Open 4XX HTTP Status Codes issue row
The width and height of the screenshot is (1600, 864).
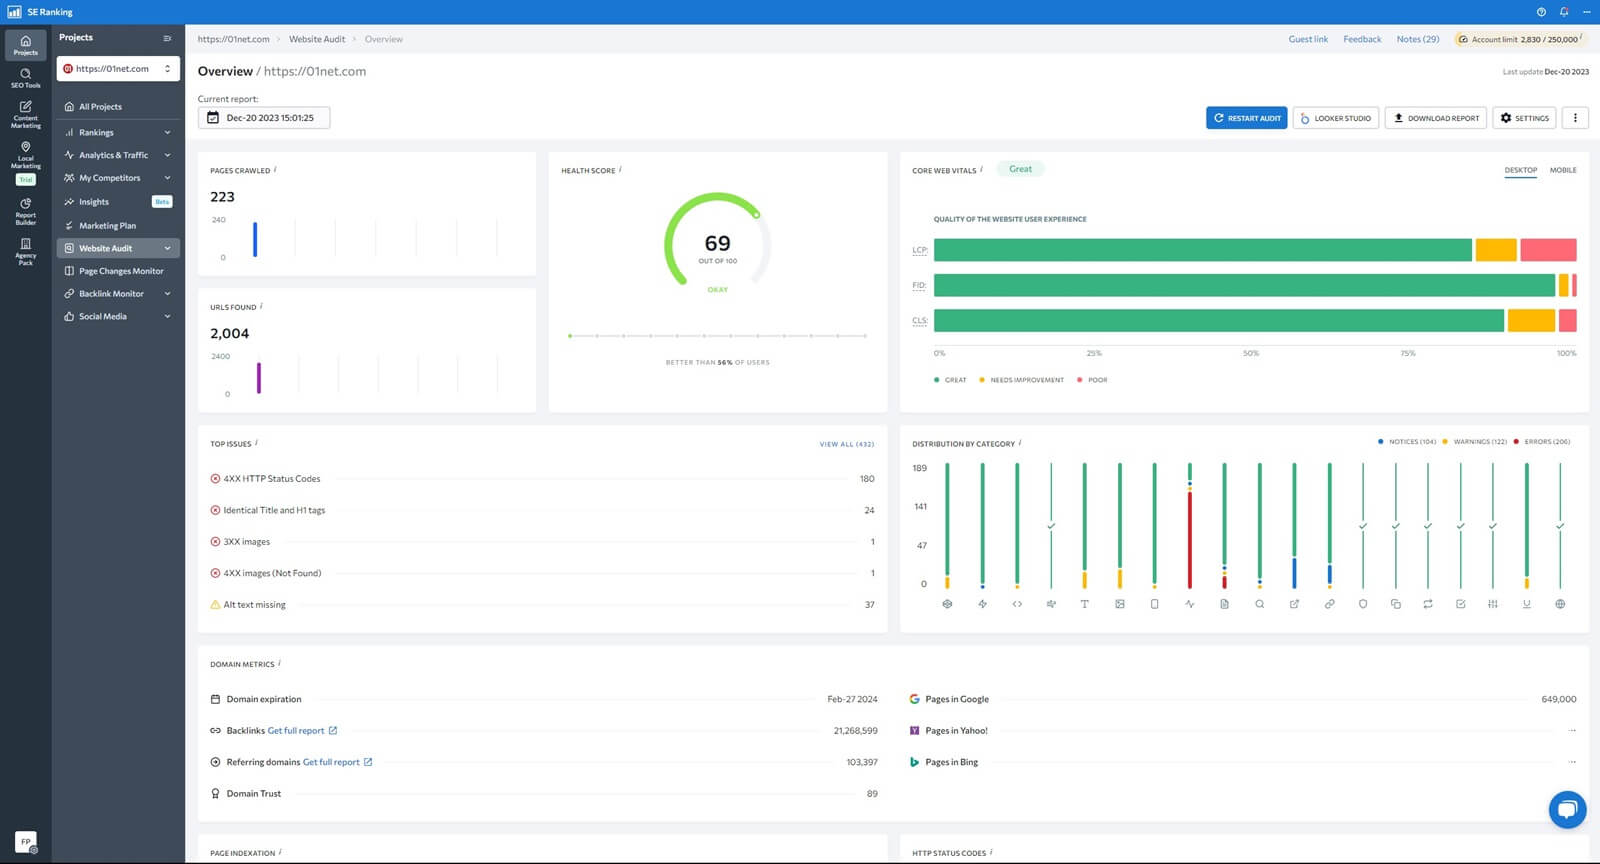point(542,479)
